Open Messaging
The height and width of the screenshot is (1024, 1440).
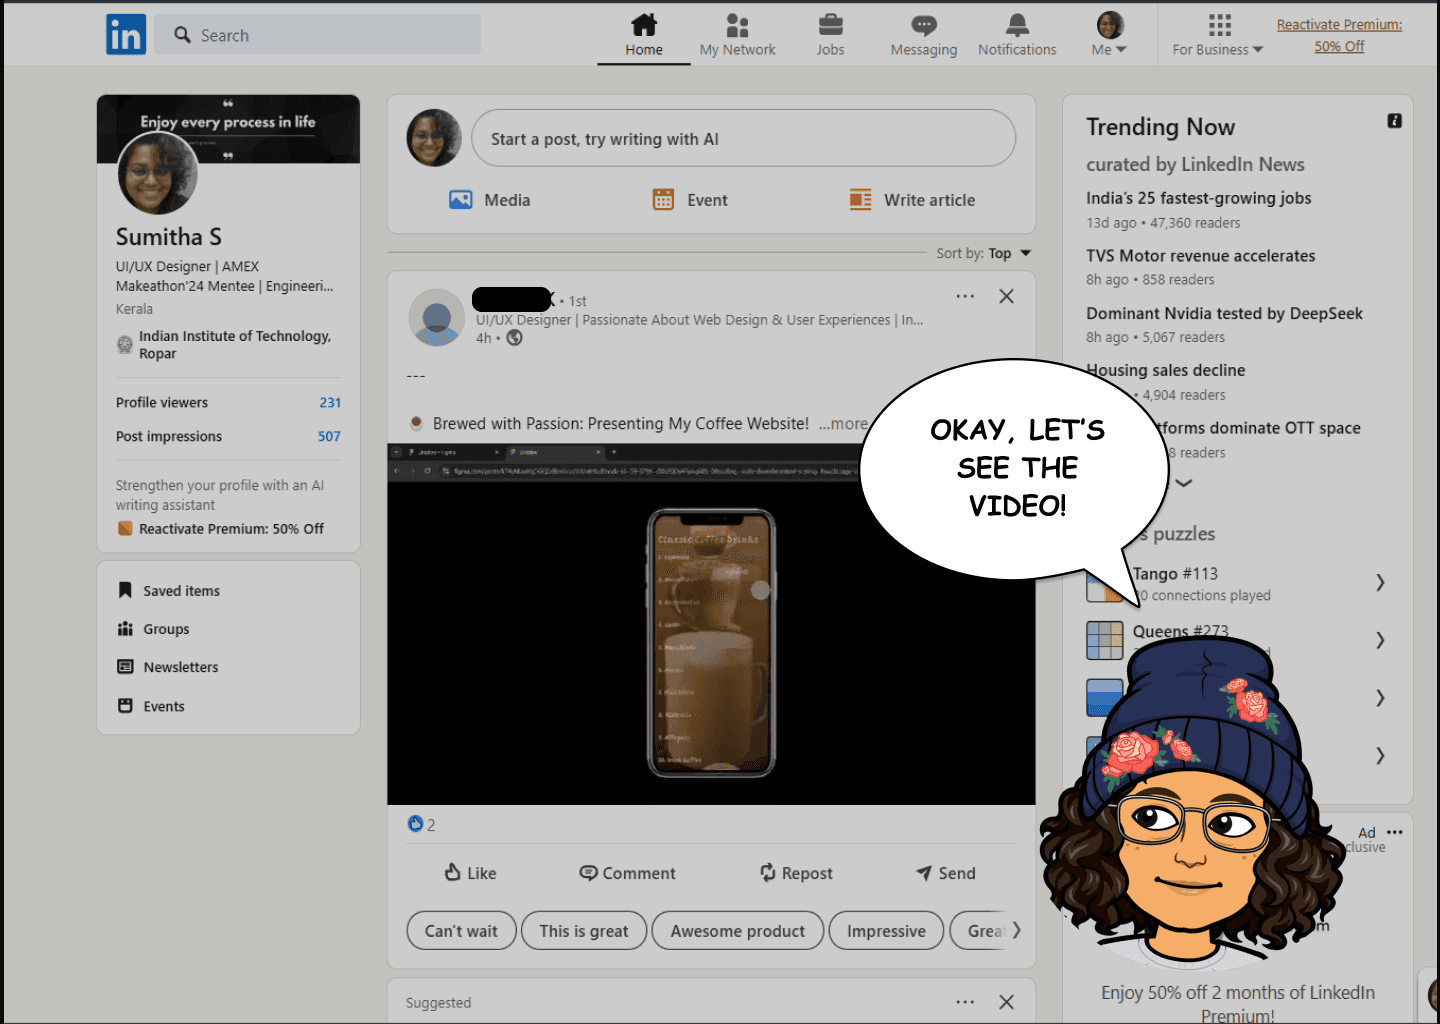(x=924, y=36)
